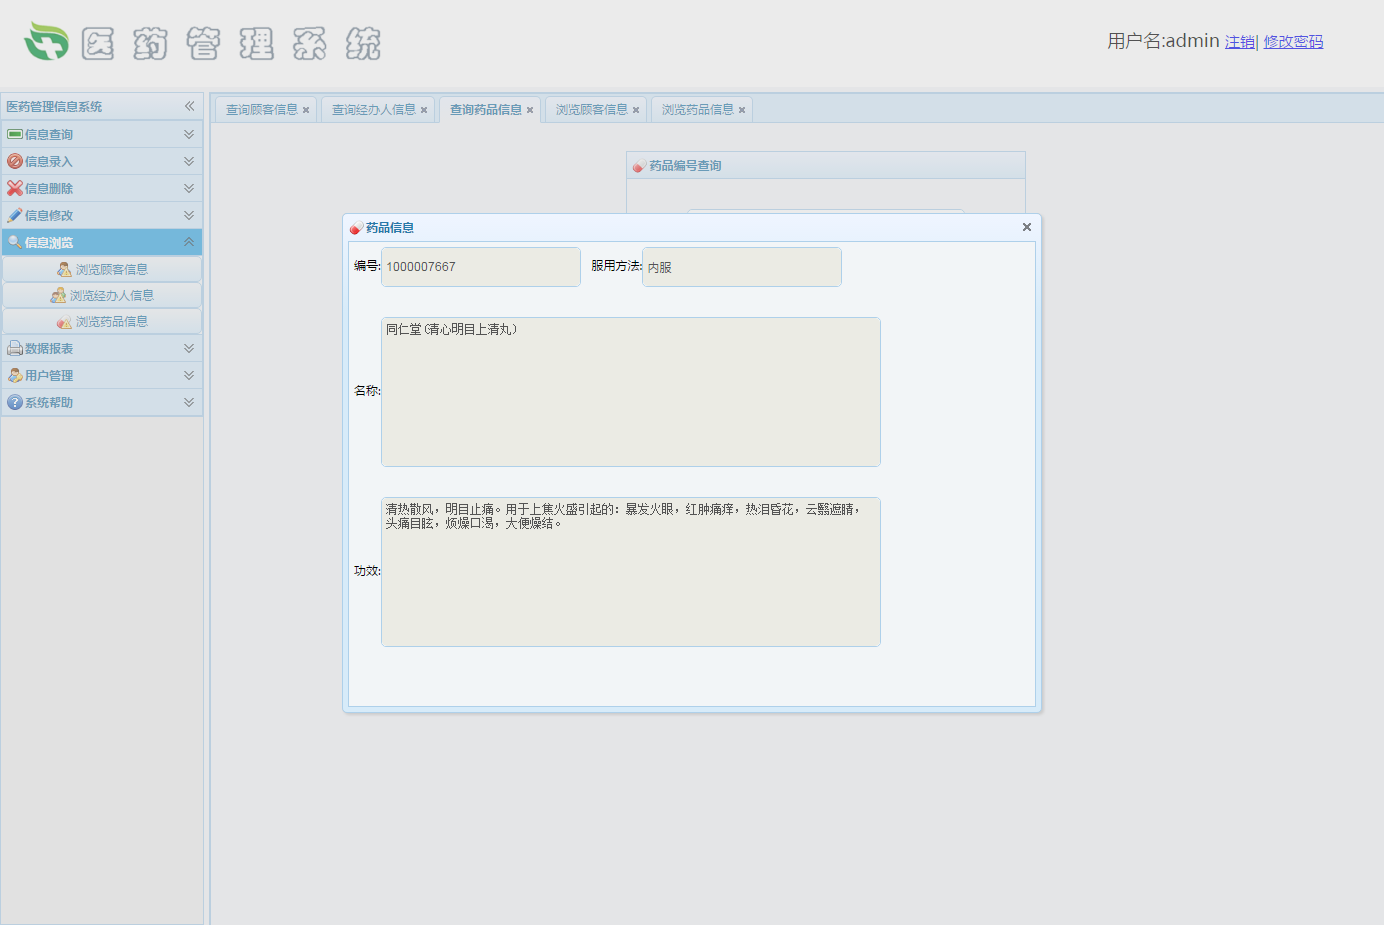The height and width of the screenshot is (925, 1384).
Task: Close the 查询经办人信息 tab
Action: [424, 110]
